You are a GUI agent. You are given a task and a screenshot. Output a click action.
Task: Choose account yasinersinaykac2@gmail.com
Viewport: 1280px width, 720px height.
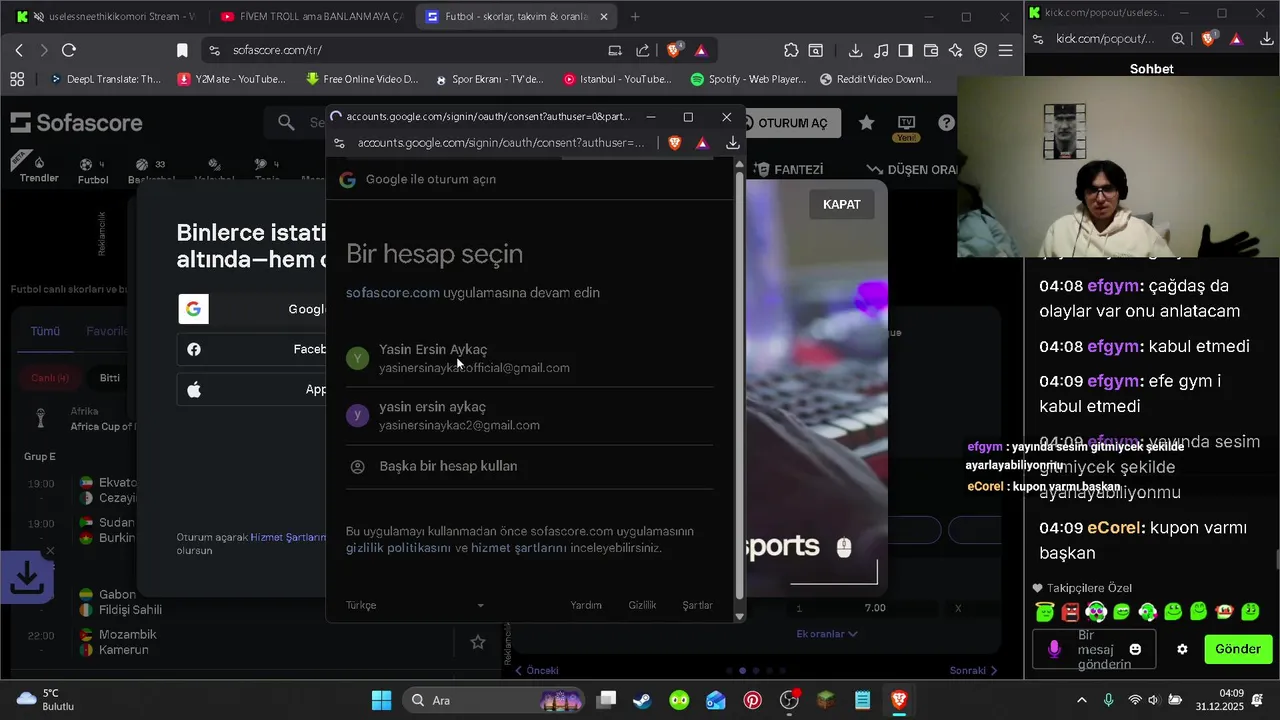(529, 416)
